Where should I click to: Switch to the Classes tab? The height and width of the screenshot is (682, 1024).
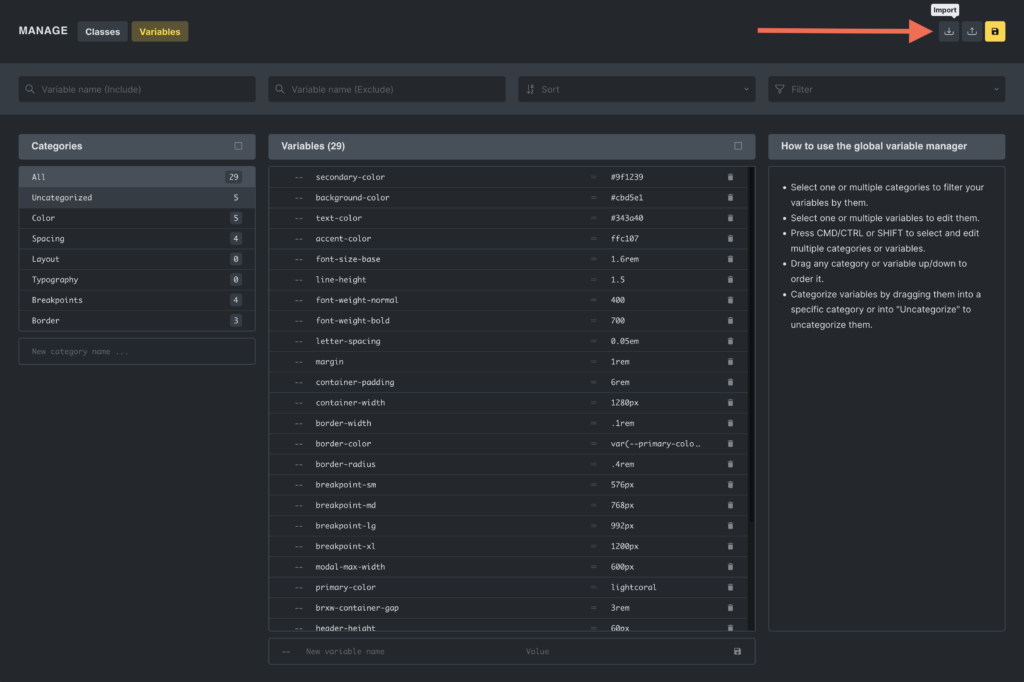click(102, 32)
